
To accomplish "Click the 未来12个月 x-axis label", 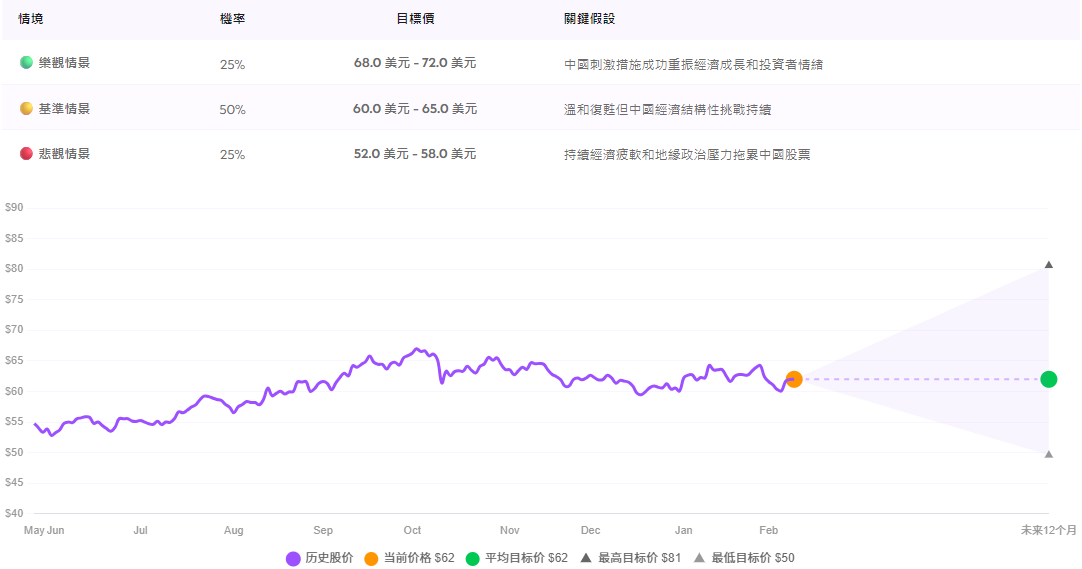I will pyautogui.click(x=1049, y=530).
